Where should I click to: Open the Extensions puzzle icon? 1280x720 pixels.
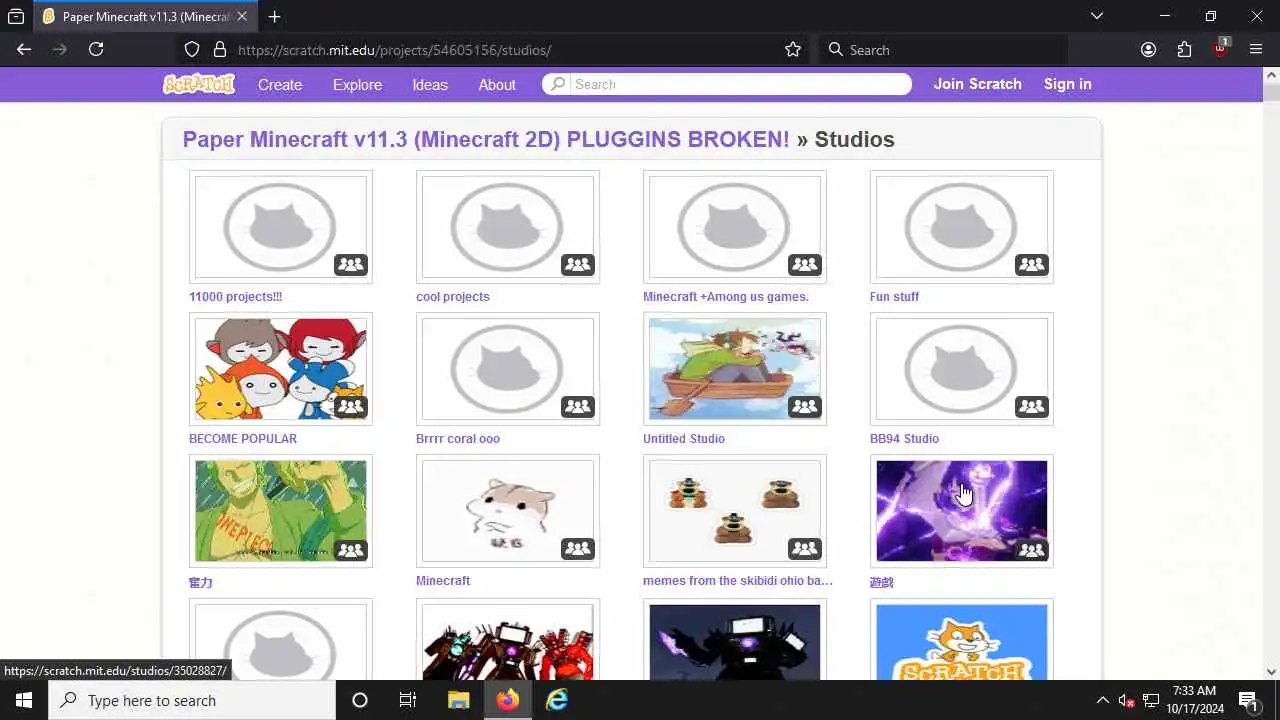pos(1184,50)
